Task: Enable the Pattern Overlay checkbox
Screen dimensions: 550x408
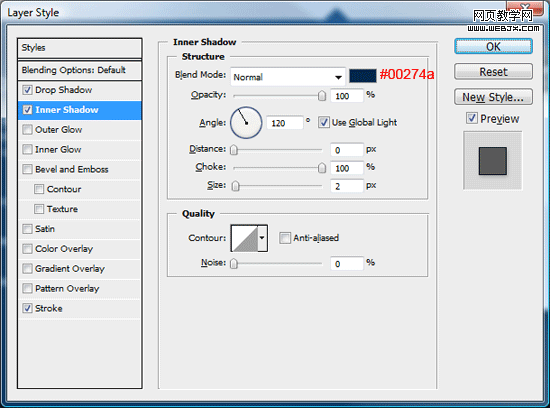Action: click(x=27, y=288)
